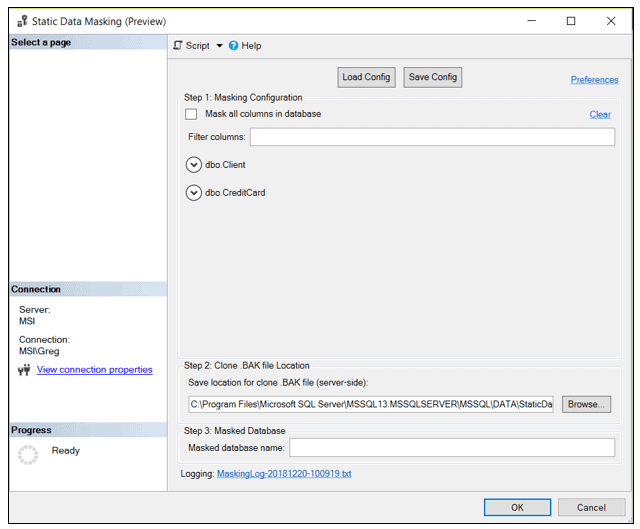Click the Static Data Masking title icon
This screenshot has height=529, width=640.
(20, 21)
